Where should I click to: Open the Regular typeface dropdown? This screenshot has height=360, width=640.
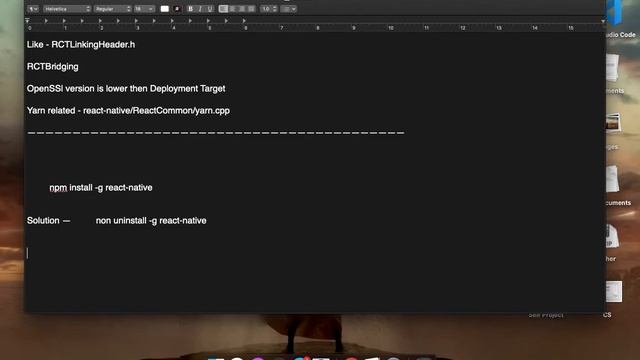point(113,9)
